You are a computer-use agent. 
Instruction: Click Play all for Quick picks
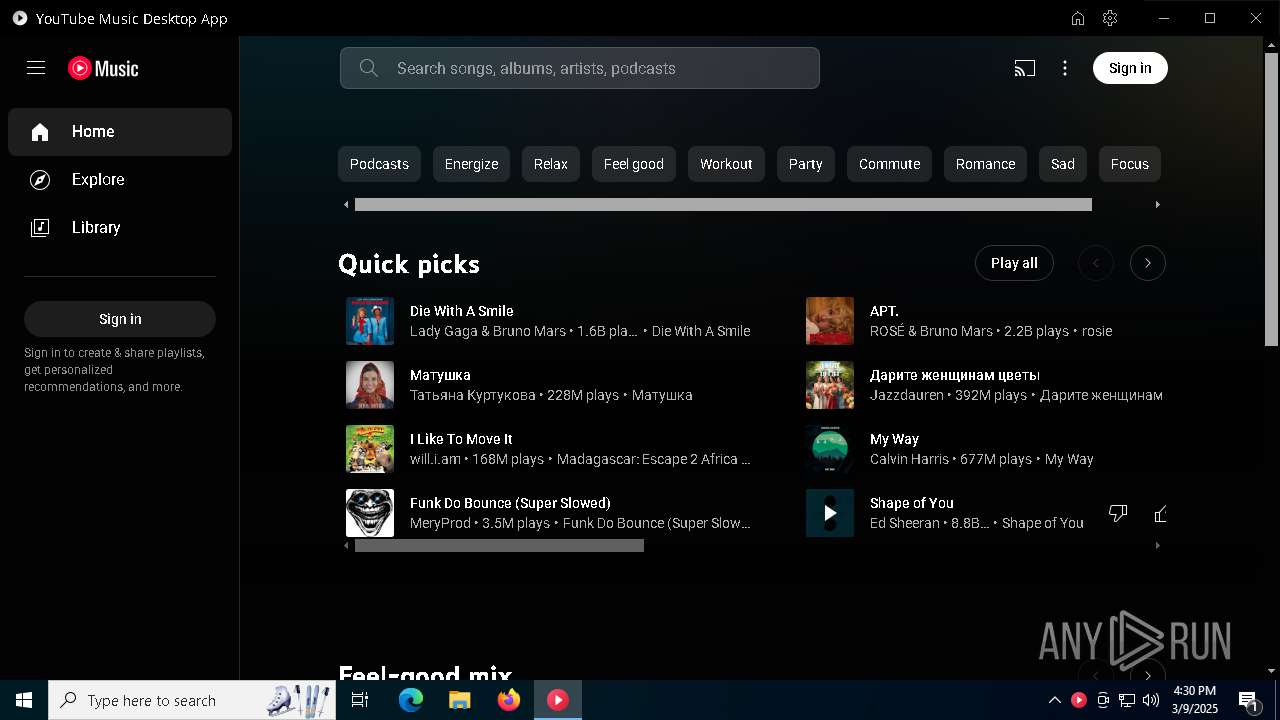tap(1014, 263)
